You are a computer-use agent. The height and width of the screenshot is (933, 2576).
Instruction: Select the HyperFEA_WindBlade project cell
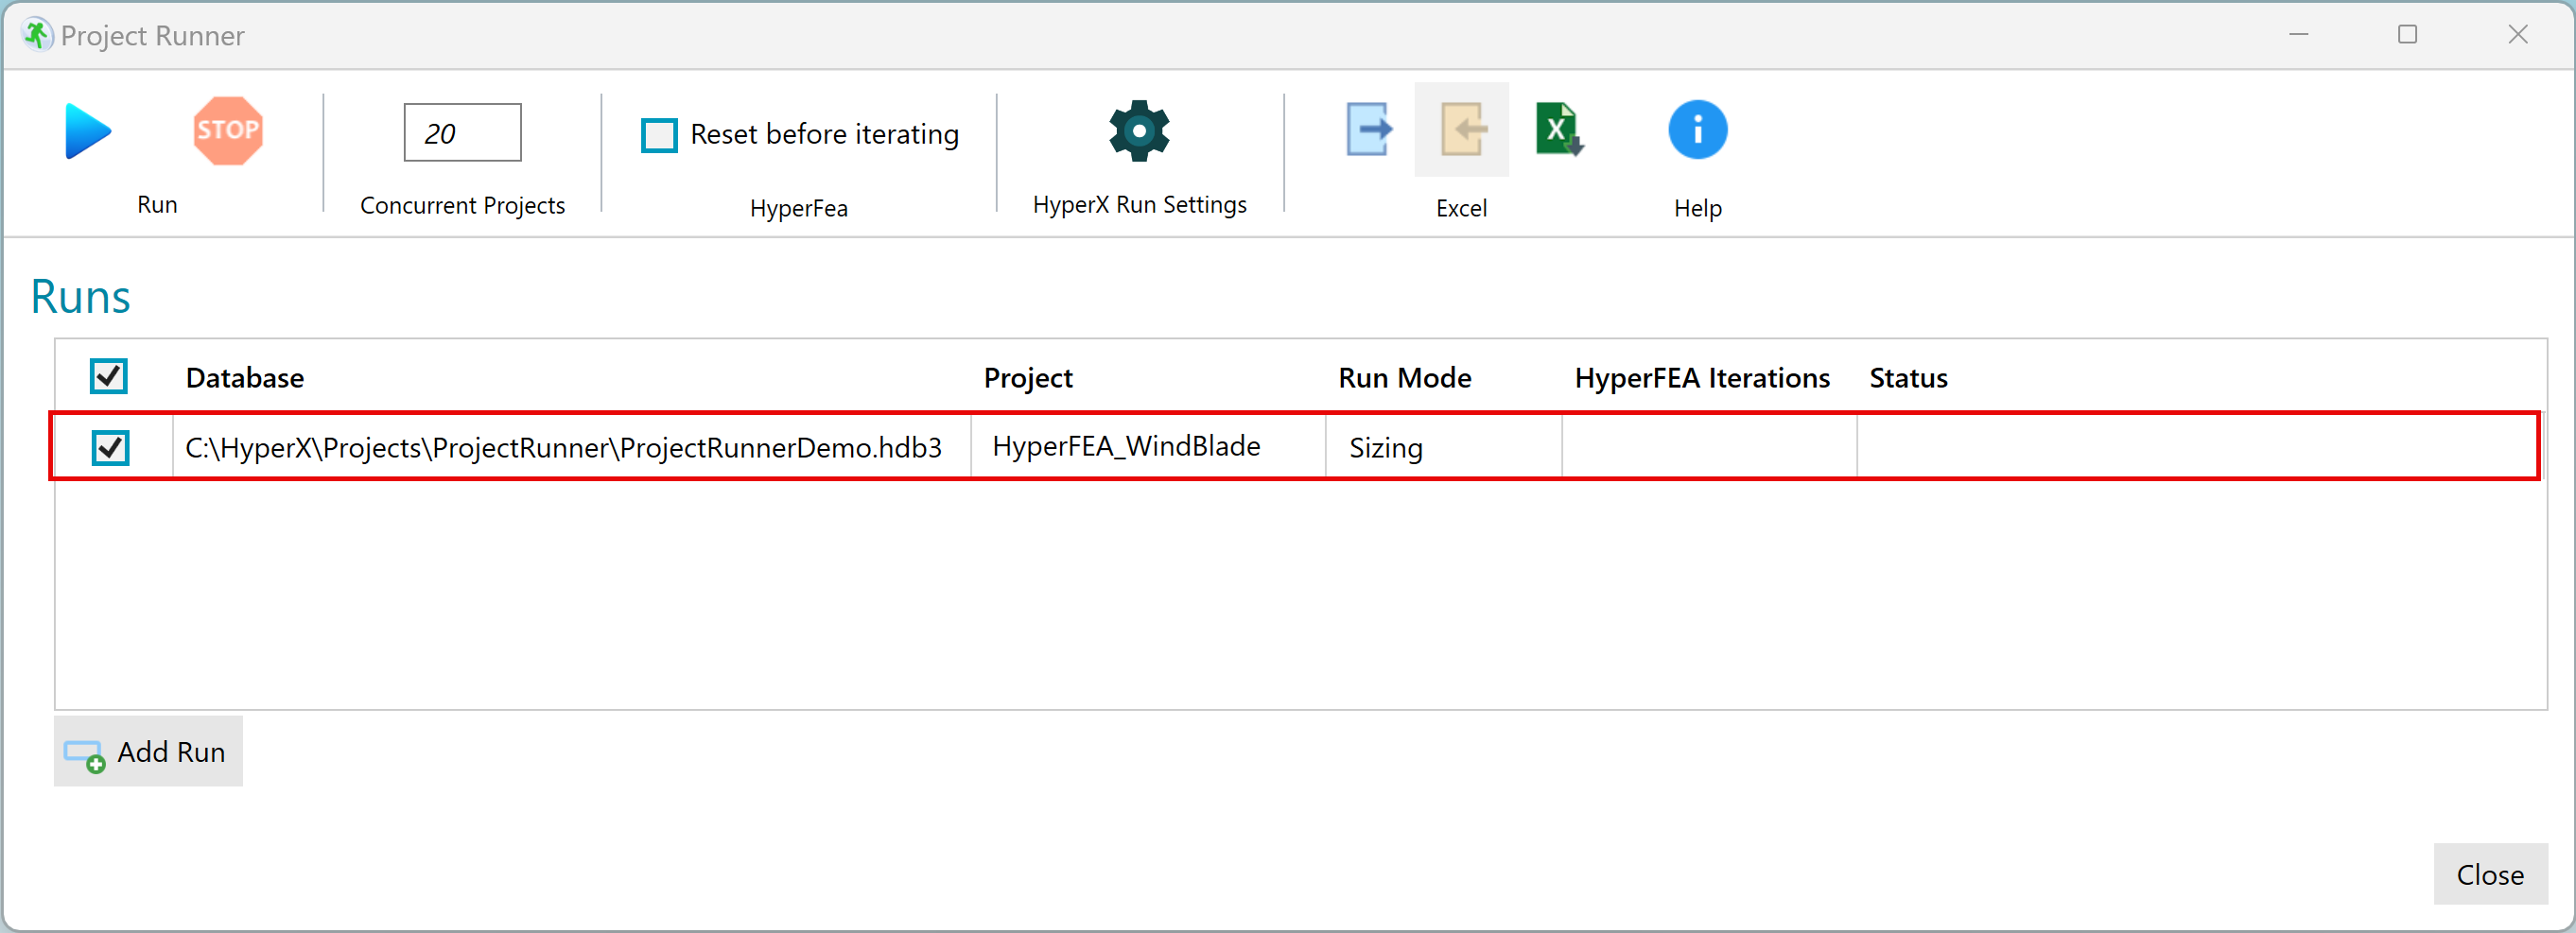(x=1148, y=447)
